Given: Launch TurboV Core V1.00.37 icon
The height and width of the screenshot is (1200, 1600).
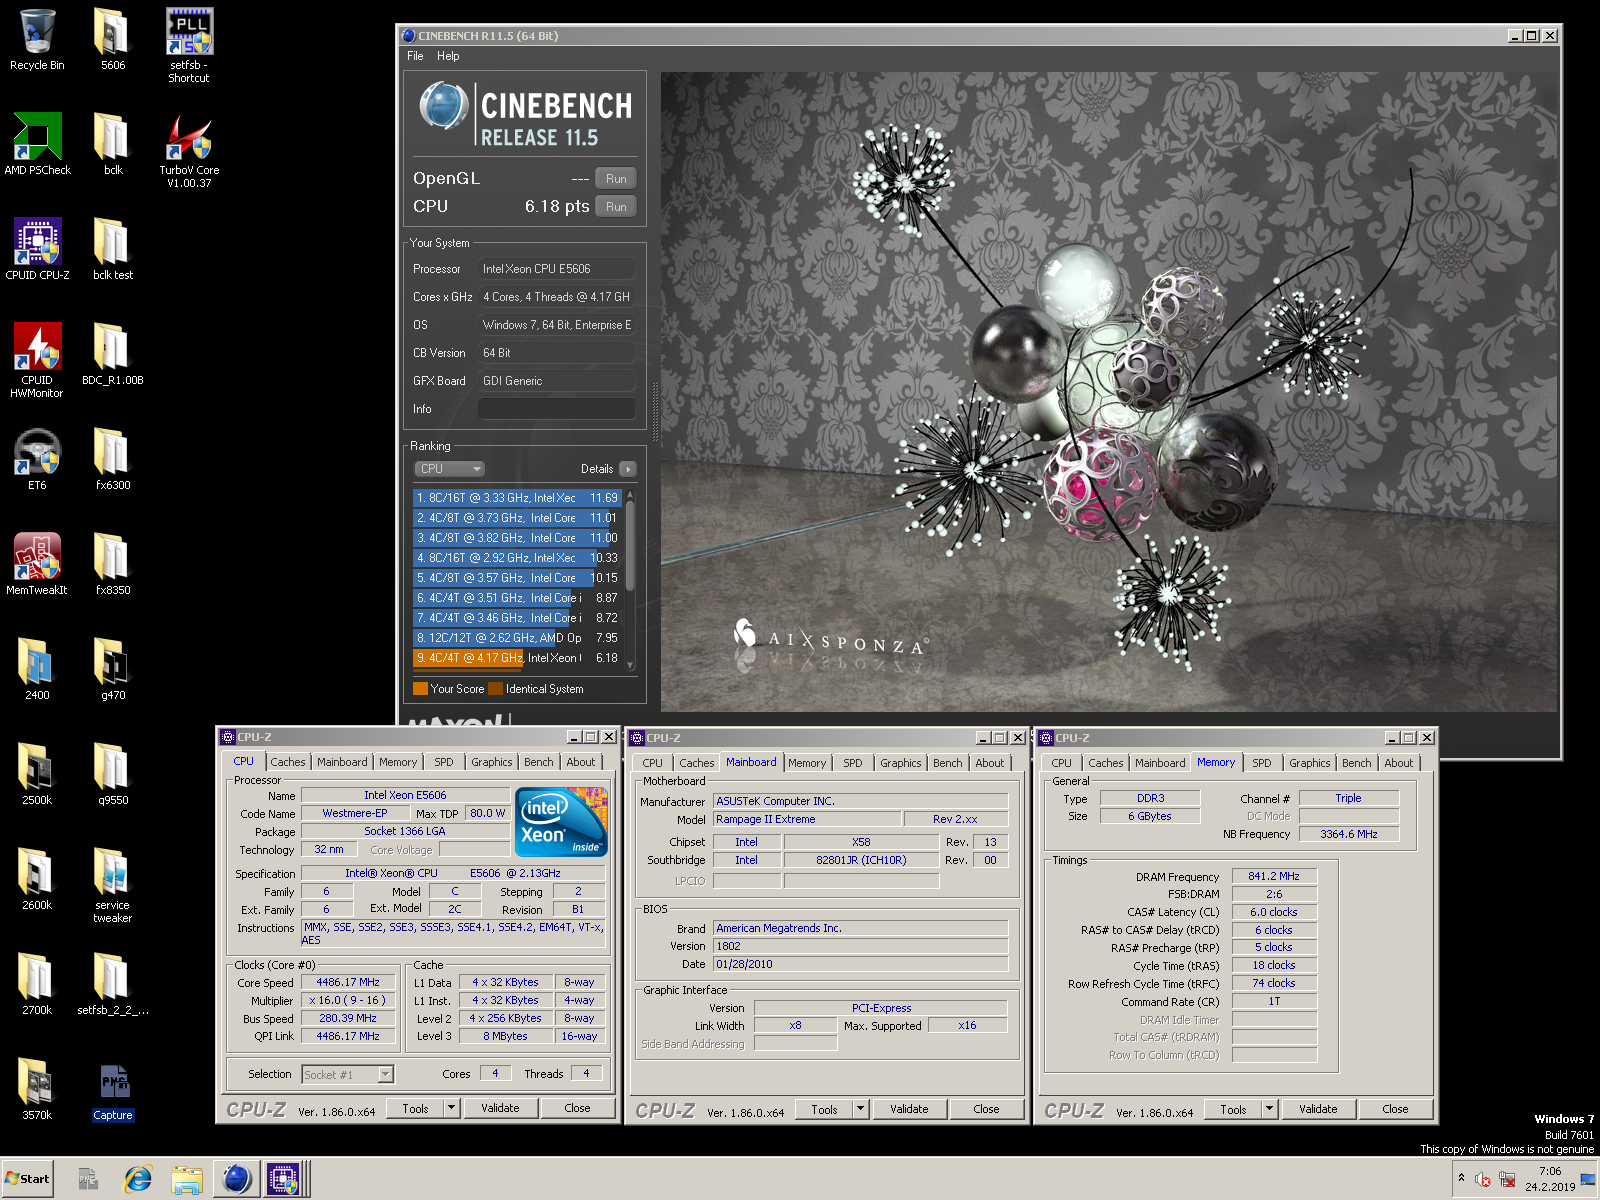Looking at the screenshot, I should pyautogui.click(x=189, y=150).
